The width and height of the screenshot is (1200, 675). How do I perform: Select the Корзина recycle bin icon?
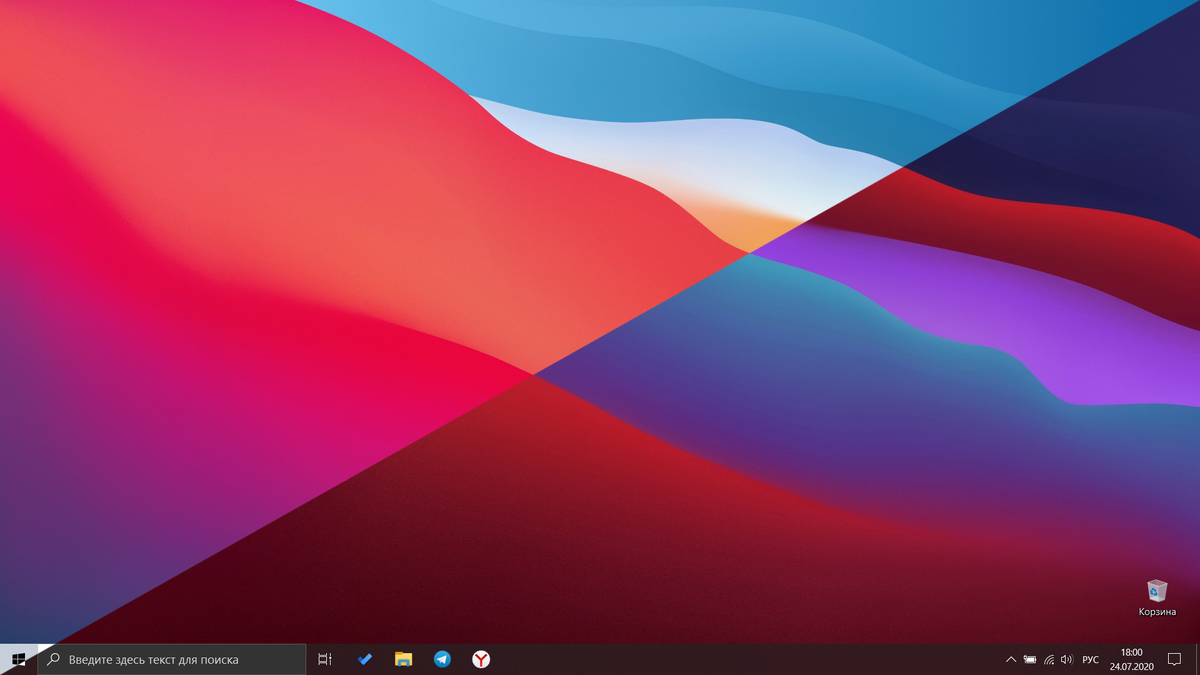1157,598
